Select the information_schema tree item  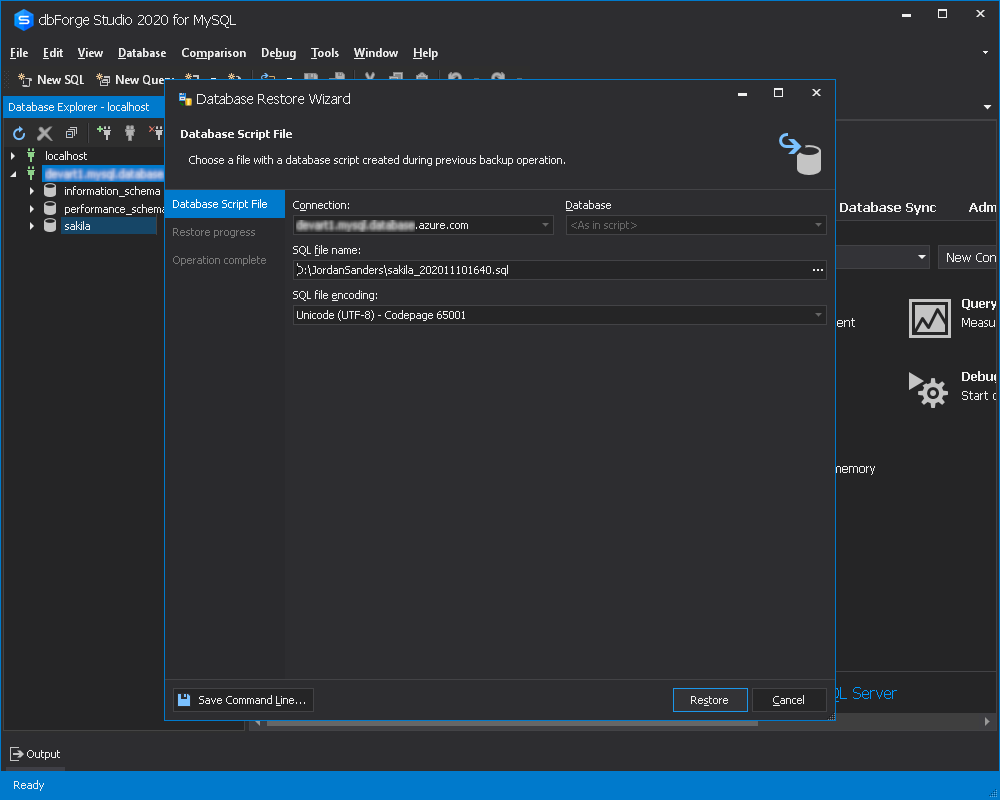click(x=112, y=191)
